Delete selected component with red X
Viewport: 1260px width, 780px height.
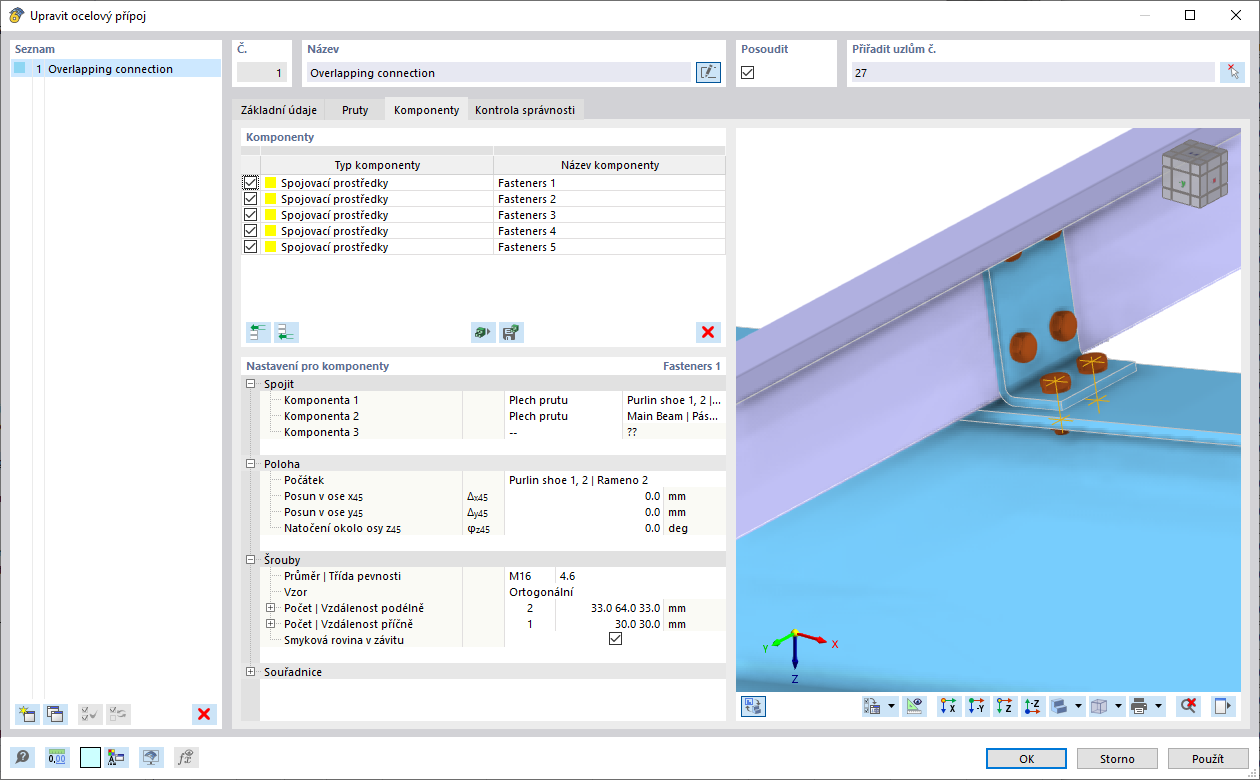[x=708, y=333]
